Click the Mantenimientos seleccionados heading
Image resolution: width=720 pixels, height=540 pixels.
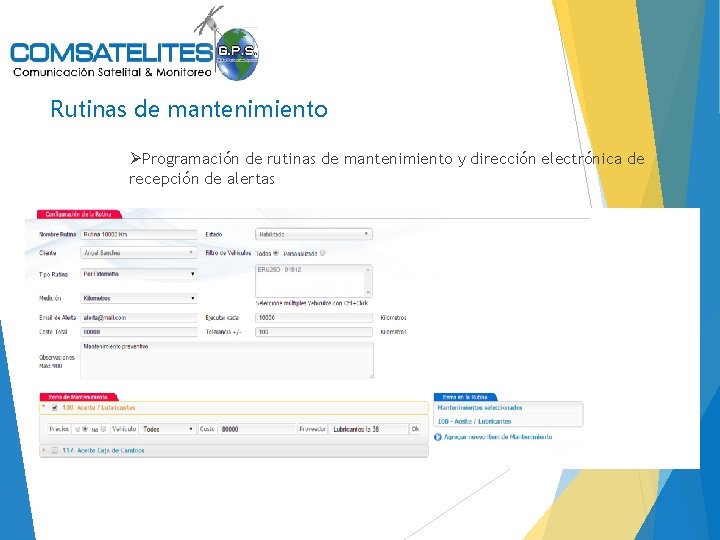[x=480, y=407]
